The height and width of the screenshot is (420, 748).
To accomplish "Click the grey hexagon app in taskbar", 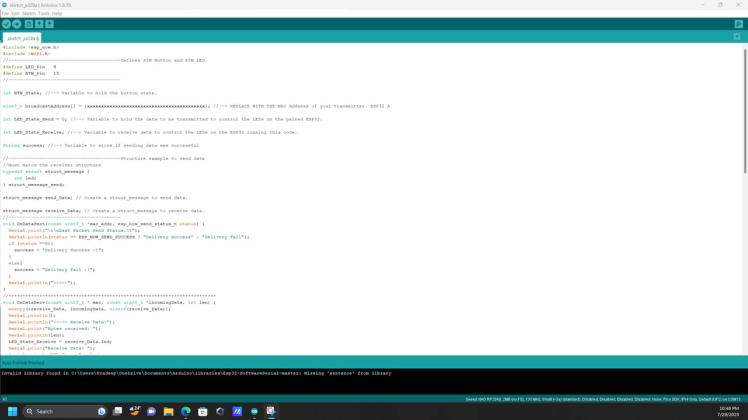I will [x=220, y=411].
